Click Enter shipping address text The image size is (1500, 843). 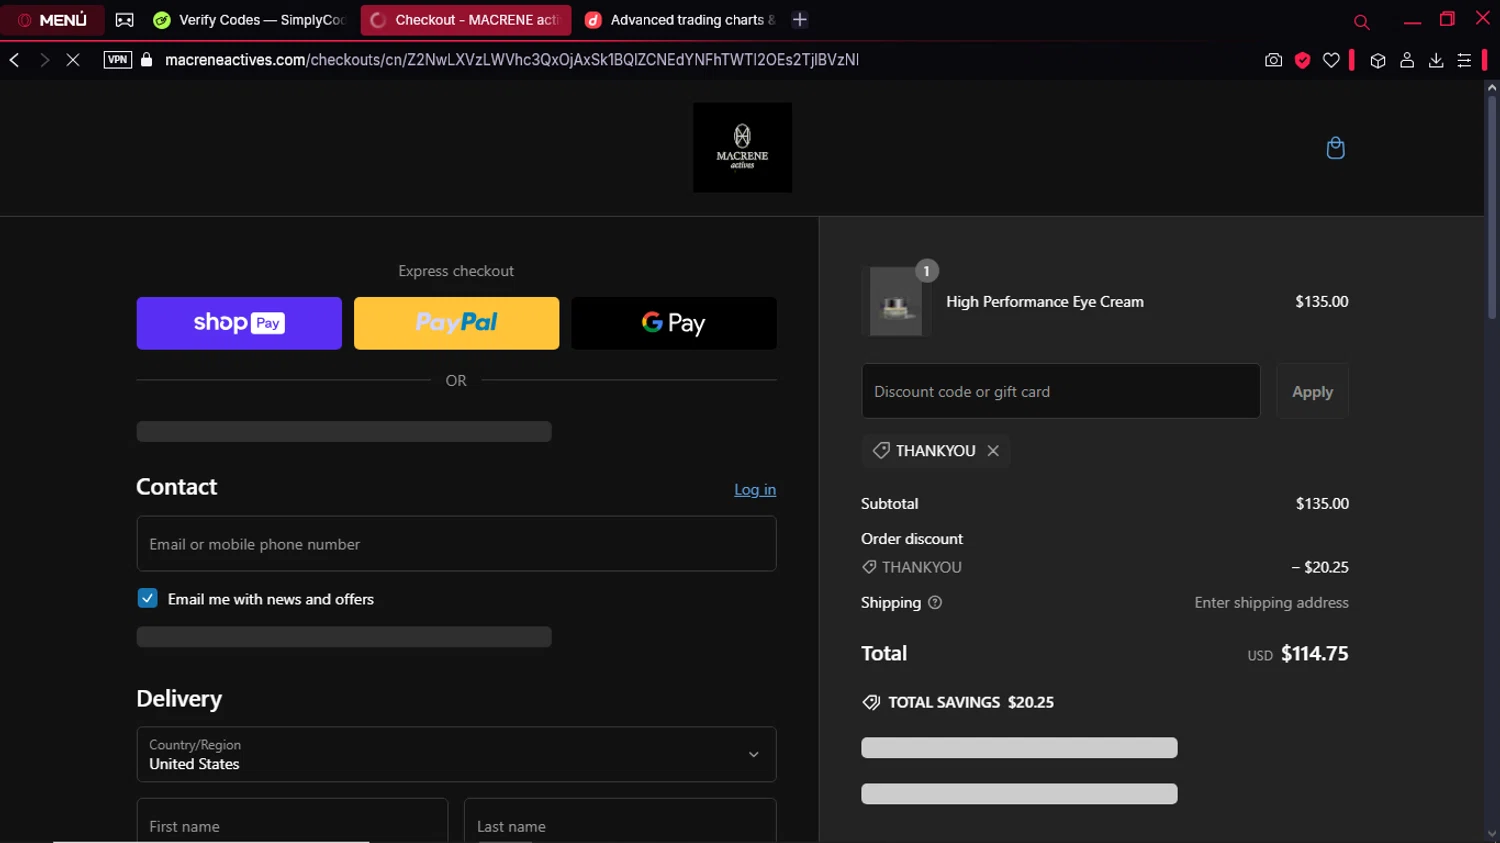coord(1271,602)
